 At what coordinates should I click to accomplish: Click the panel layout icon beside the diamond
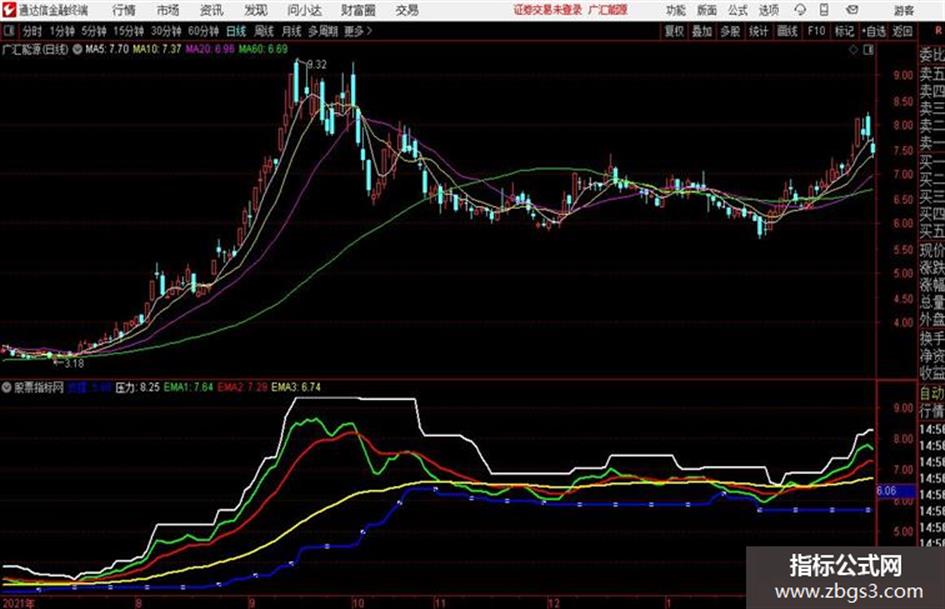868,50
